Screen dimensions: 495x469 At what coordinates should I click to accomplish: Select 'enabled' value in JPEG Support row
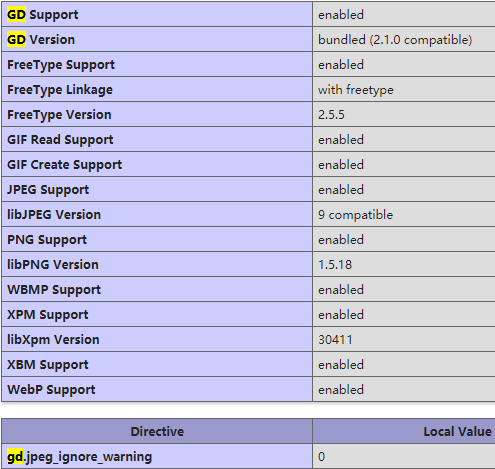click(x=341, y=190)
